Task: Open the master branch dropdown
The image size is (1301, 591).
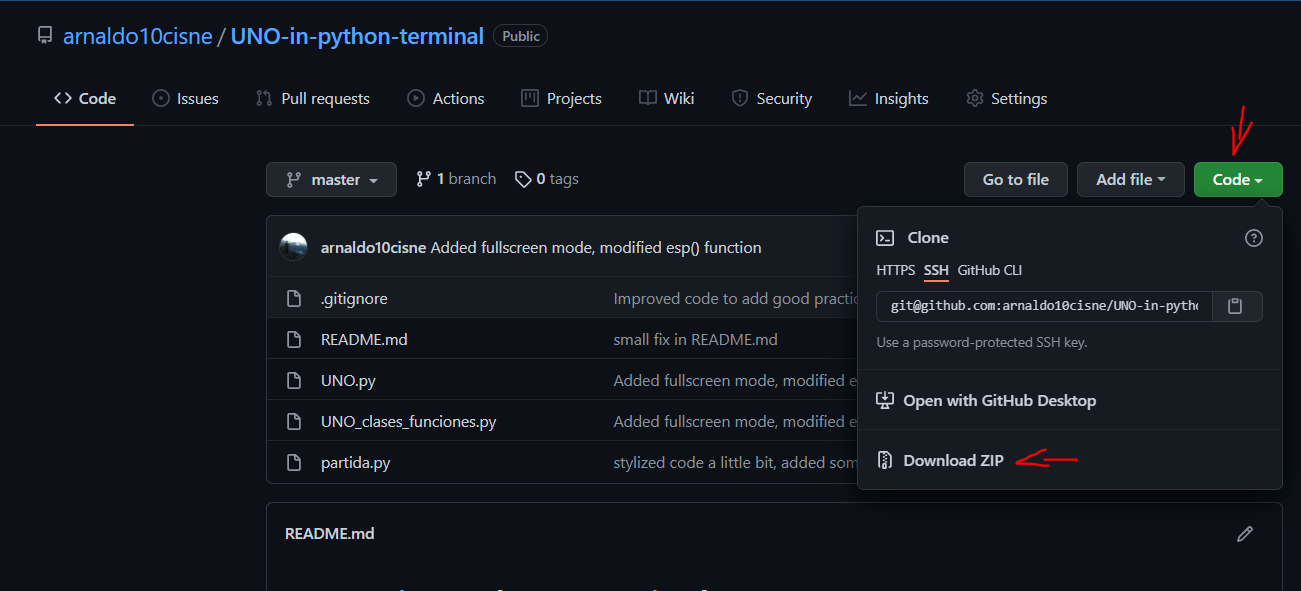Action: (331, 179)
